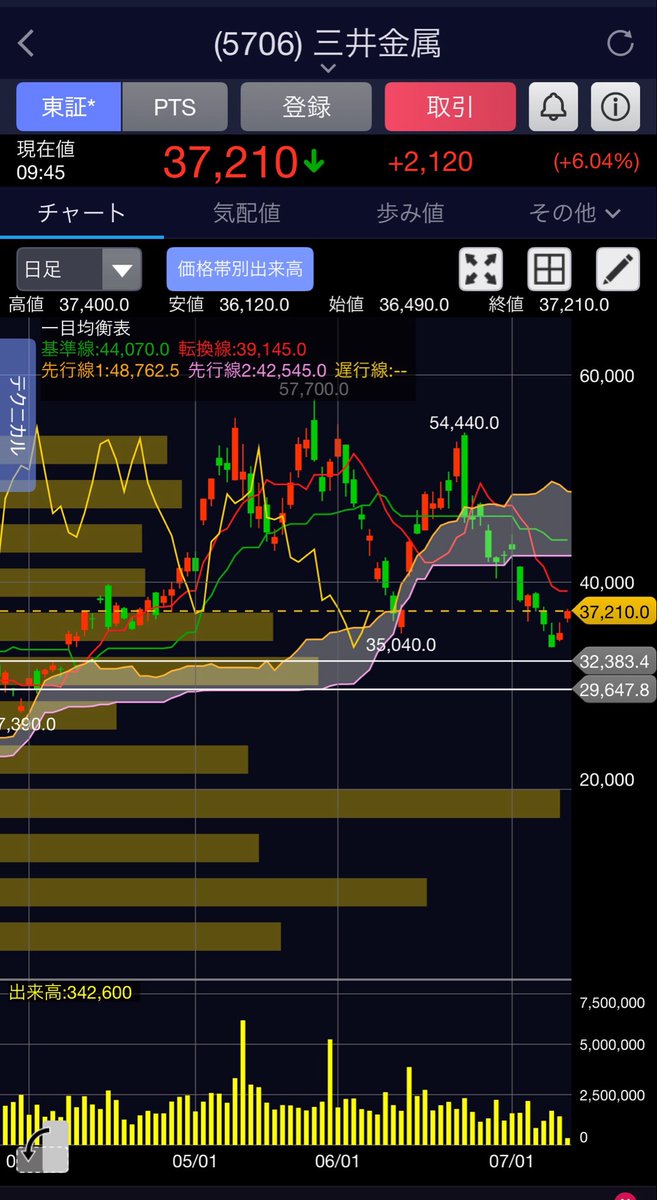Switch to the 気配値 tab
The width and height of the screenshot is (657, 1200).
coord(246,212)
